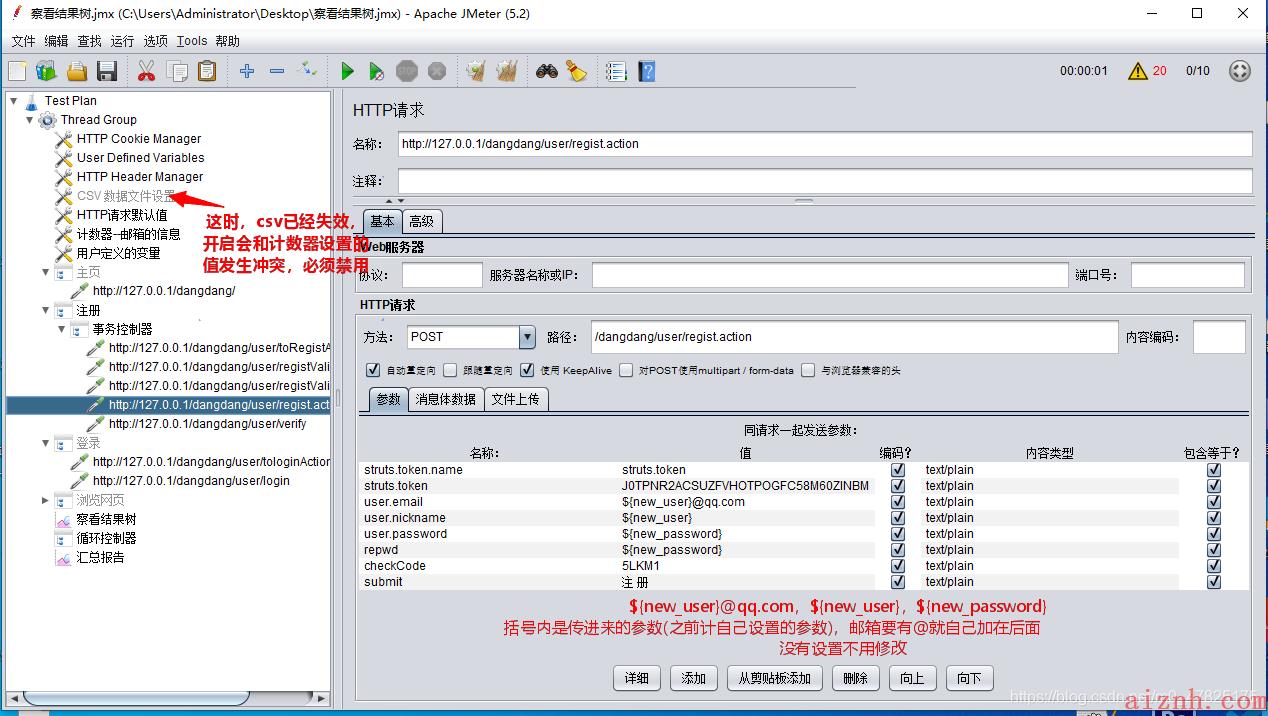
Task: Collapse the 登录 node
Action: point(45,442)
